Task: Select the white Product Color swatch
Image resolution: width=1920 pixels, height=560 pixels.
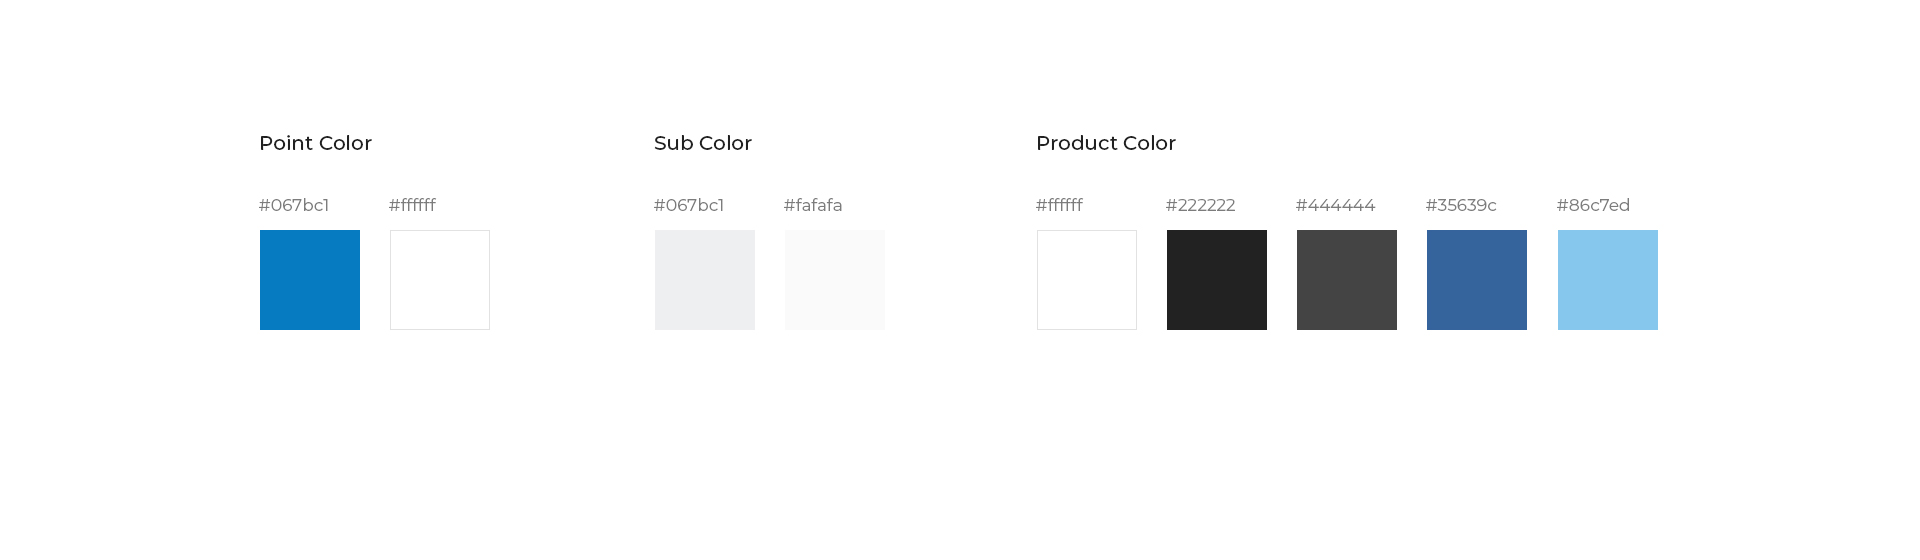Action: coord(1087,280)
